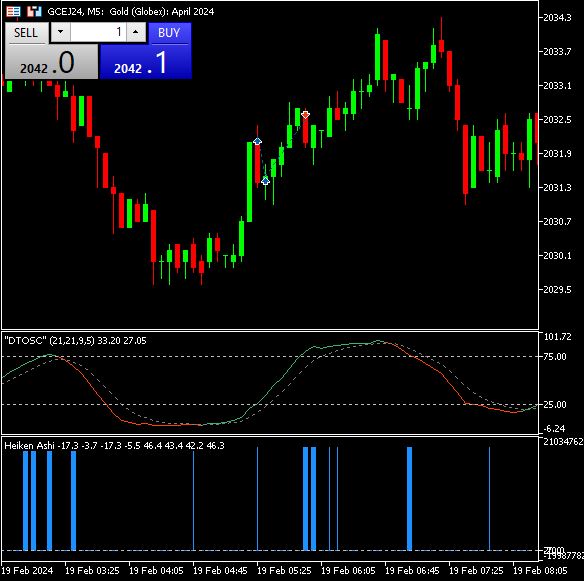Click the 19 Feb 05:25 time label
The image size is (584, 581).
click(285, 571)
